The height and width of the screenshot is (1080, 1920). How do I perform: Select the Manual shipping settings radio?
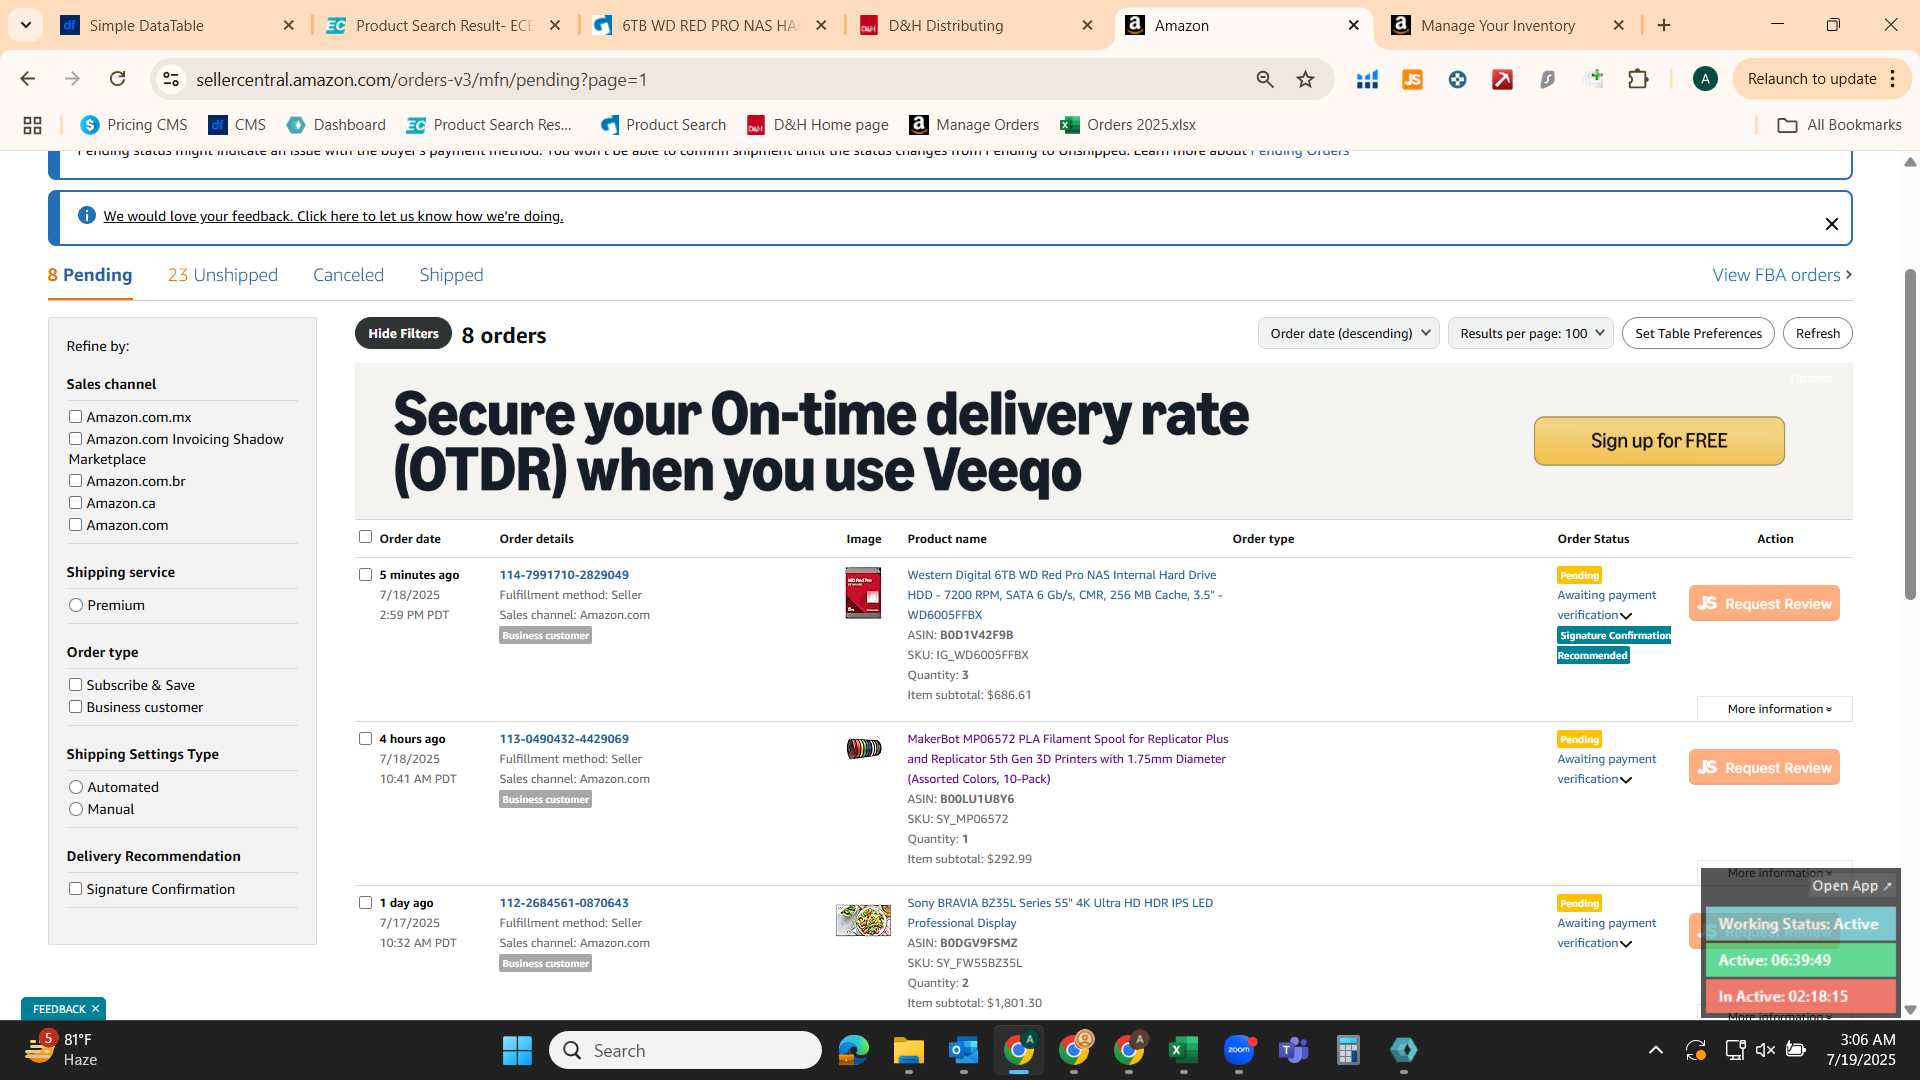coord(76,809)
